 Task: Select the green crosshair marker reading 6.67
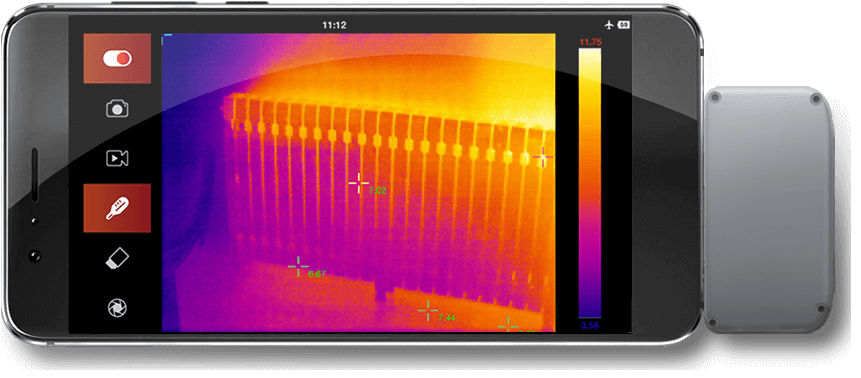coord(298,266)
